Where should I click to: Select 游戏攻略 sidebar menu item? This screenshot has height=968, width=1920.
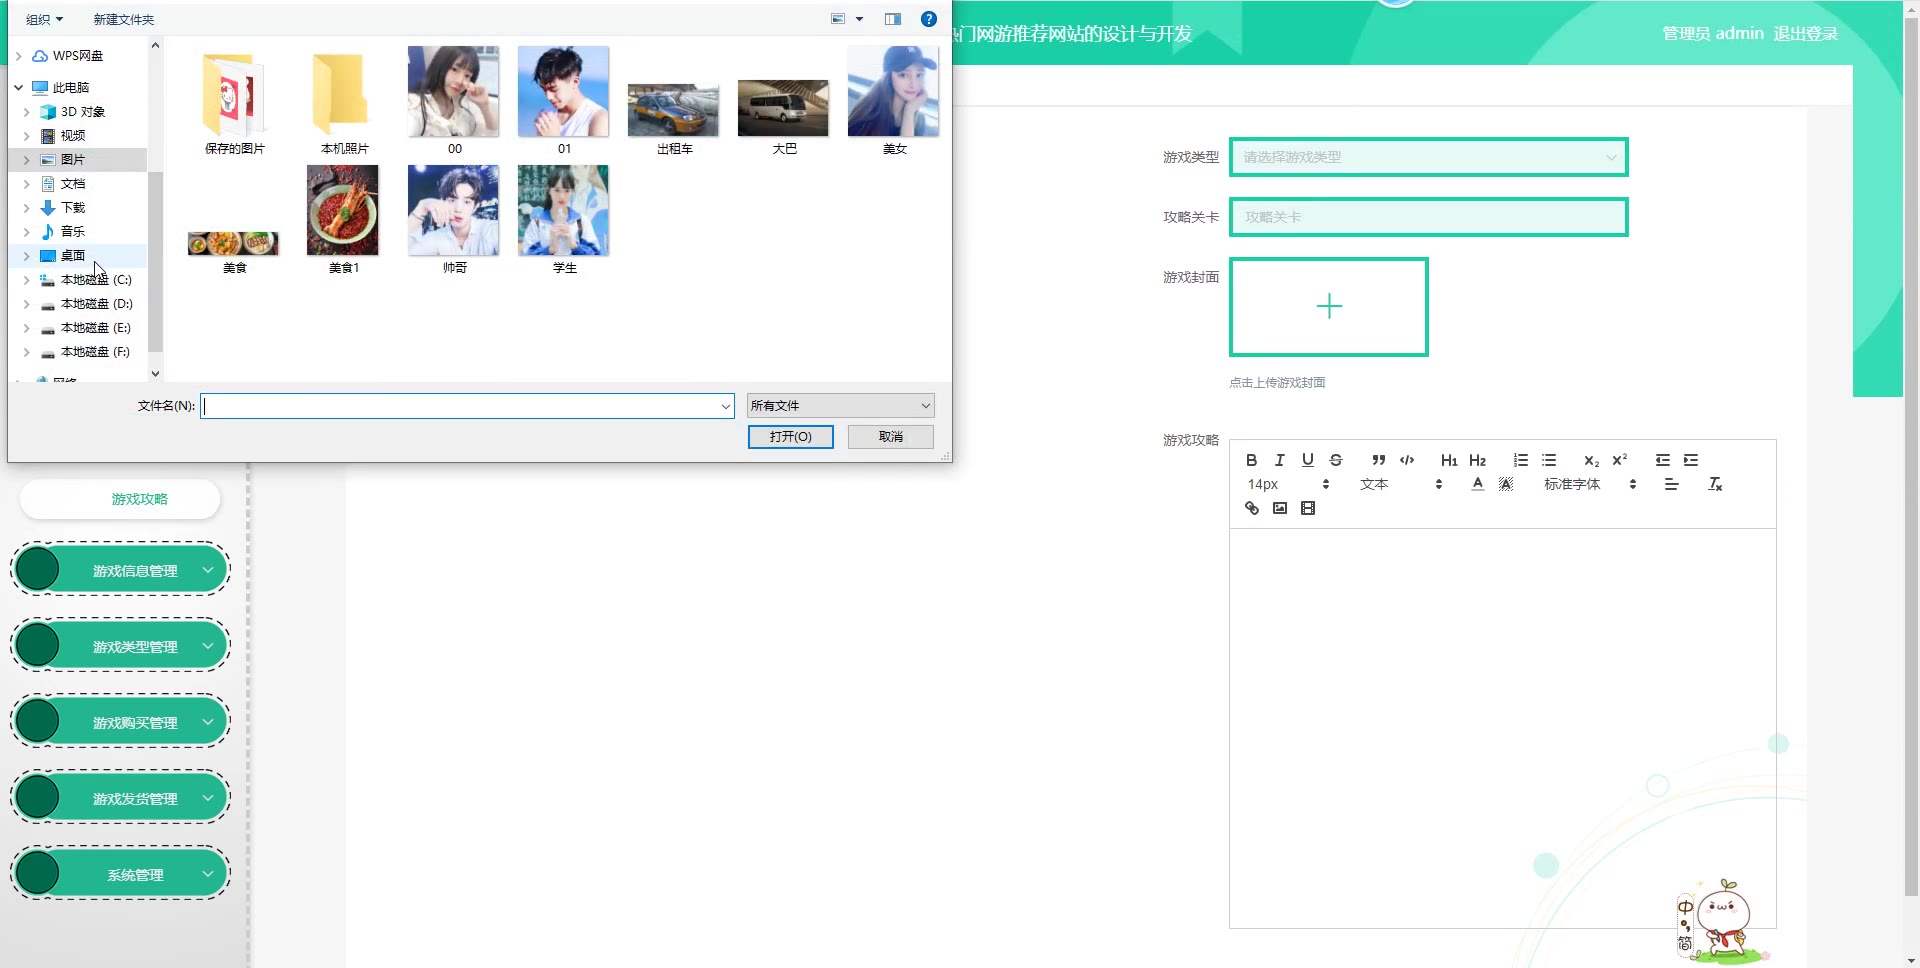(x=120, y=499)
